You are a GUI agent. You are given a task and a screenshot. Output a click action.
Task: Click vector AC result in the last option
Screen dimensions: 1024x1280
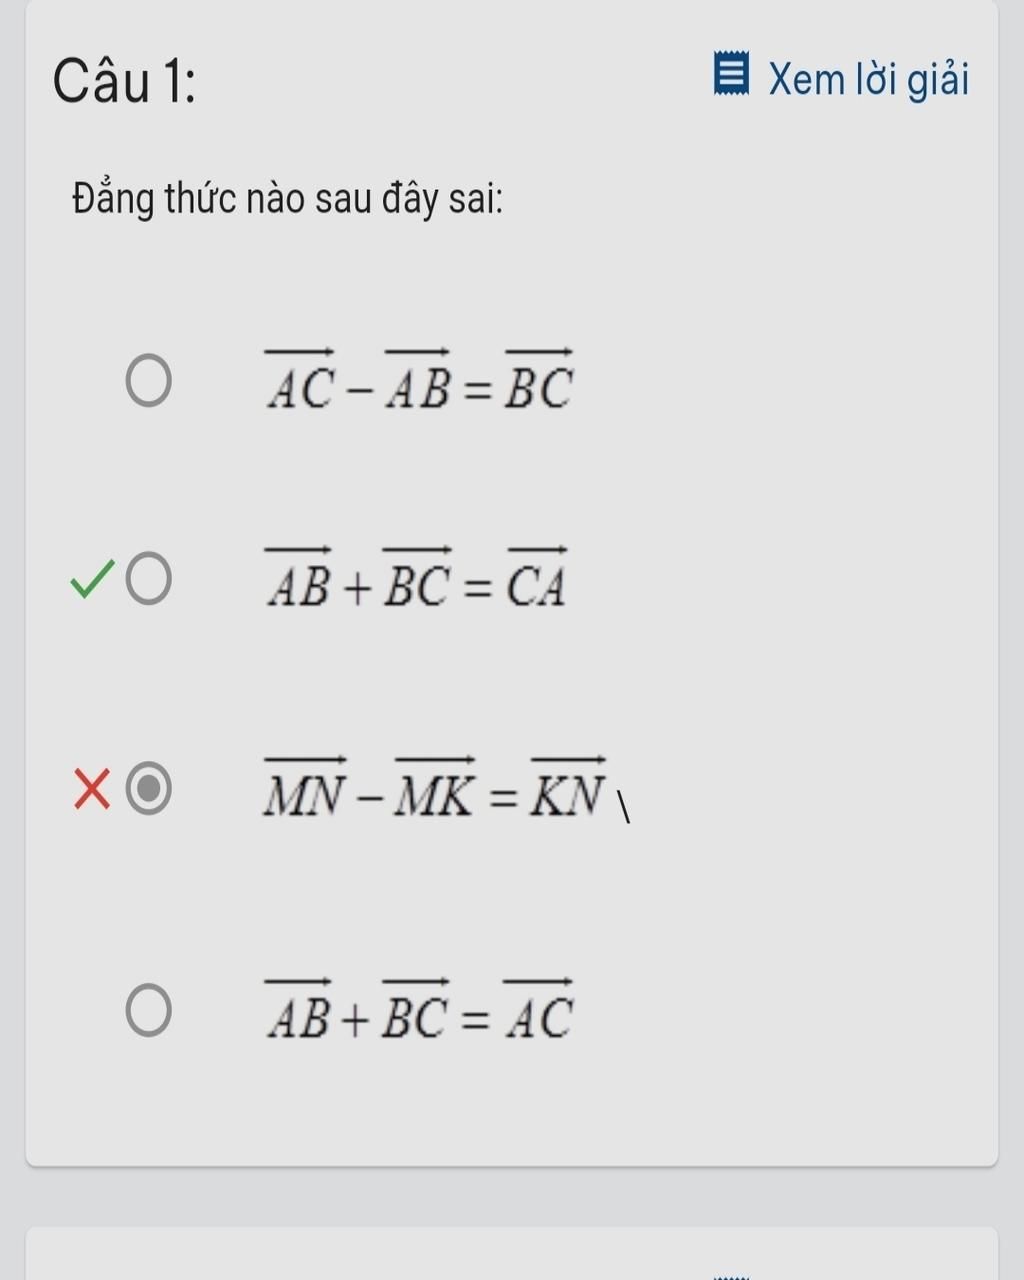pyautogui.click(x=539, y=1010)
